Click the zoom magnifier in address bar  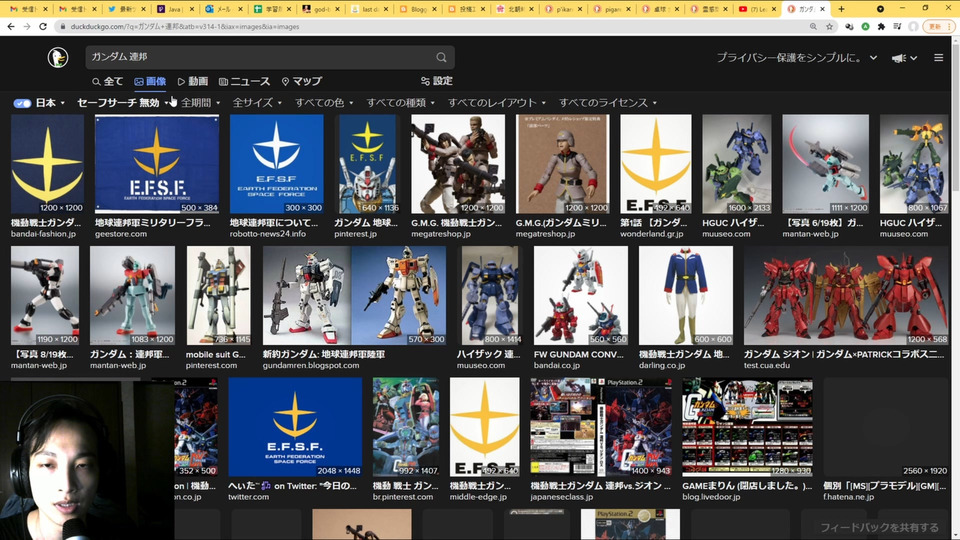pos(813,26)
